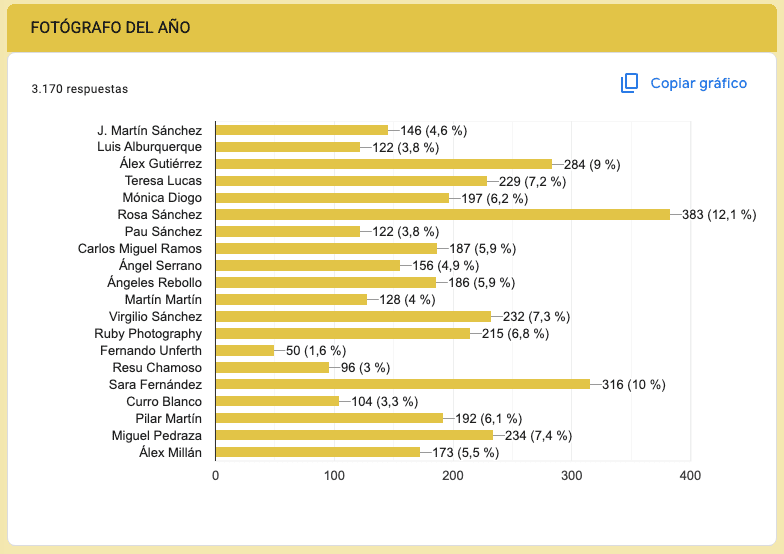Click the '3.170 respuestas' response count text

coord(80,89)
